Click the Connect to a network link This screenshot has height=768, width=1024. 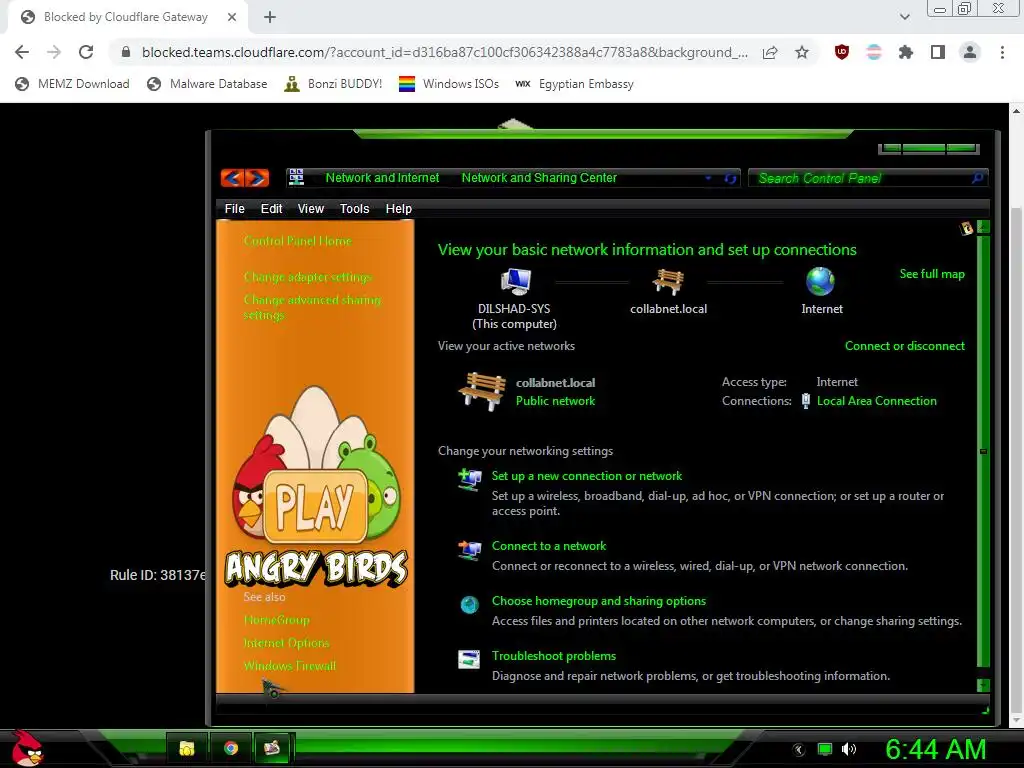549,545
